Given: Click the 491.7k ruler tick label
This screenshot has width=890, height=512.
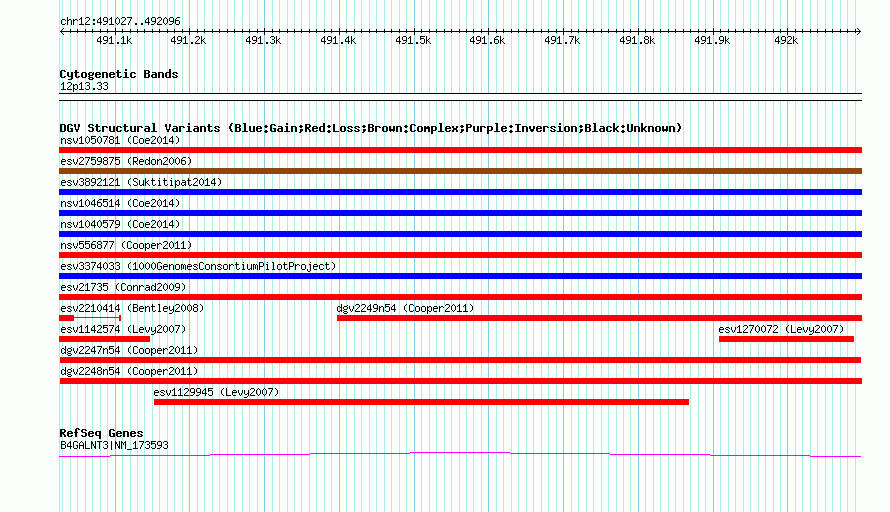Looking at the screenshot, I should 562,40.
